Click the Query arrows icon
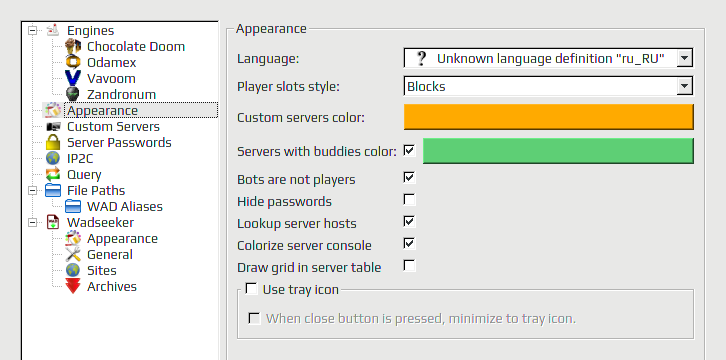The image size is (726, 360). click(x=53, y=174)
